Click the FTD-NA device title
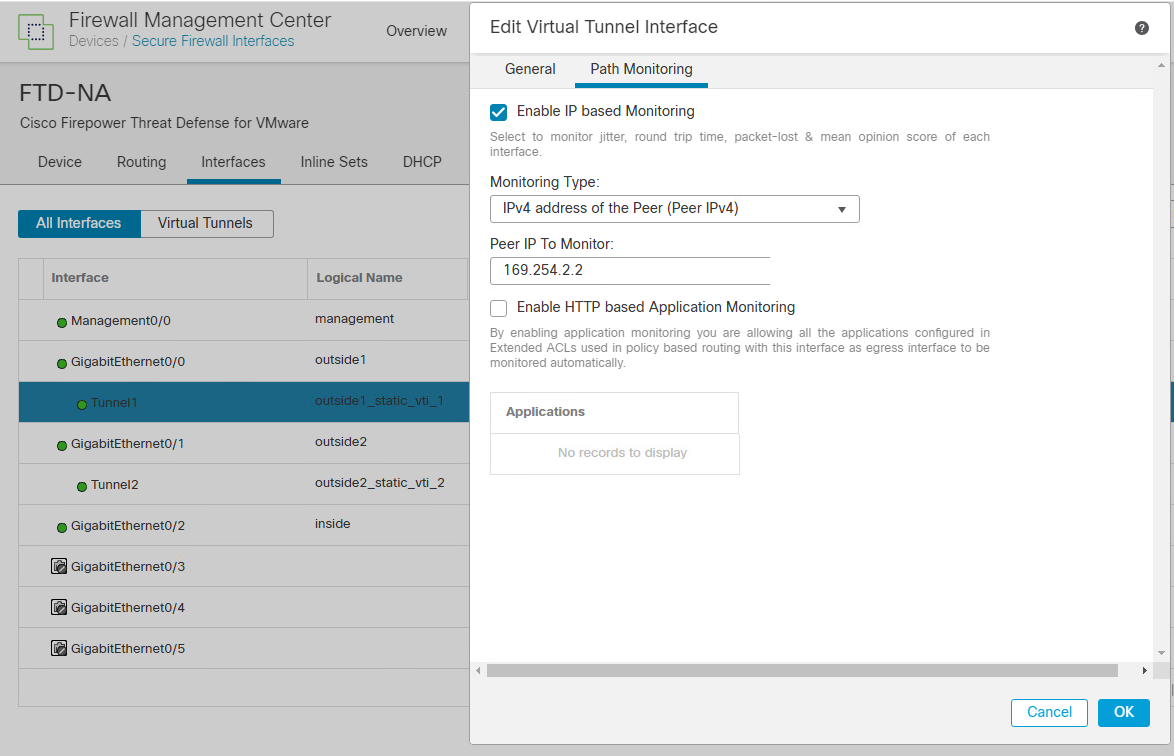 [x=65, y=93]
